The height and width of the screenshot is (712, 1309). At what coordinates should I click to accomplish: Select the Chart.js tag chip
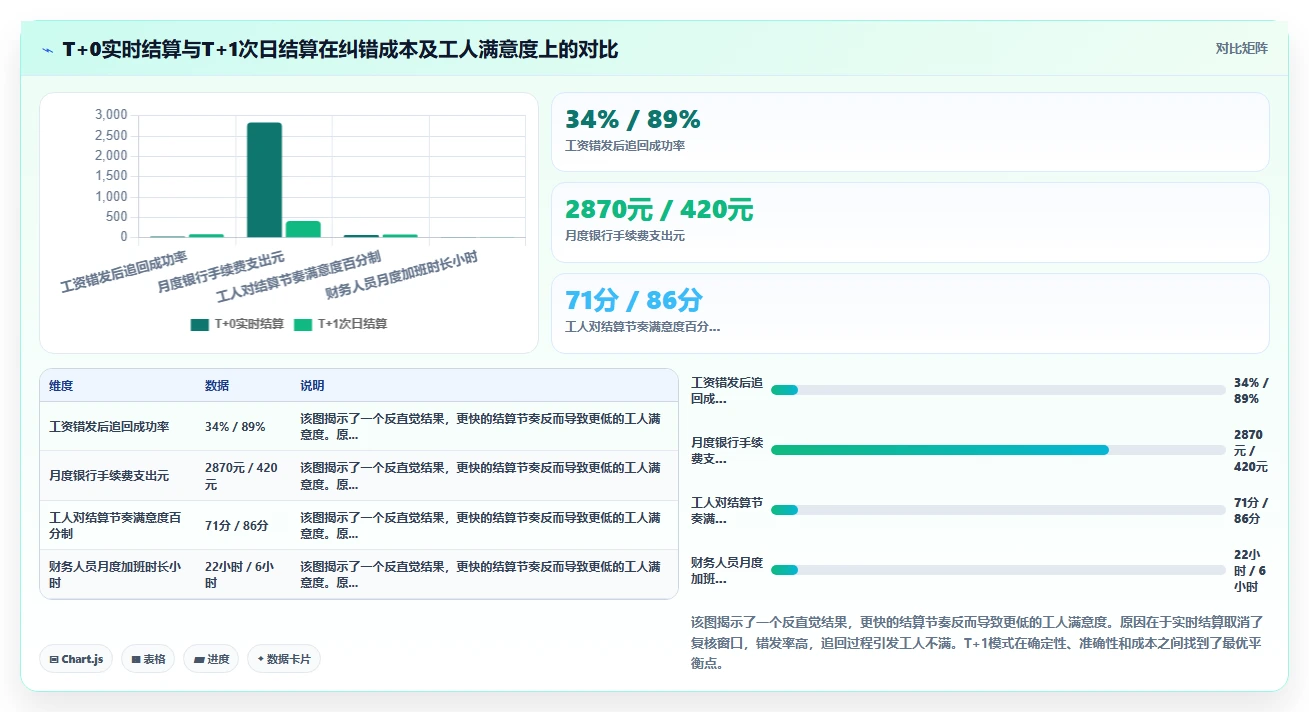tap(76, 659)
